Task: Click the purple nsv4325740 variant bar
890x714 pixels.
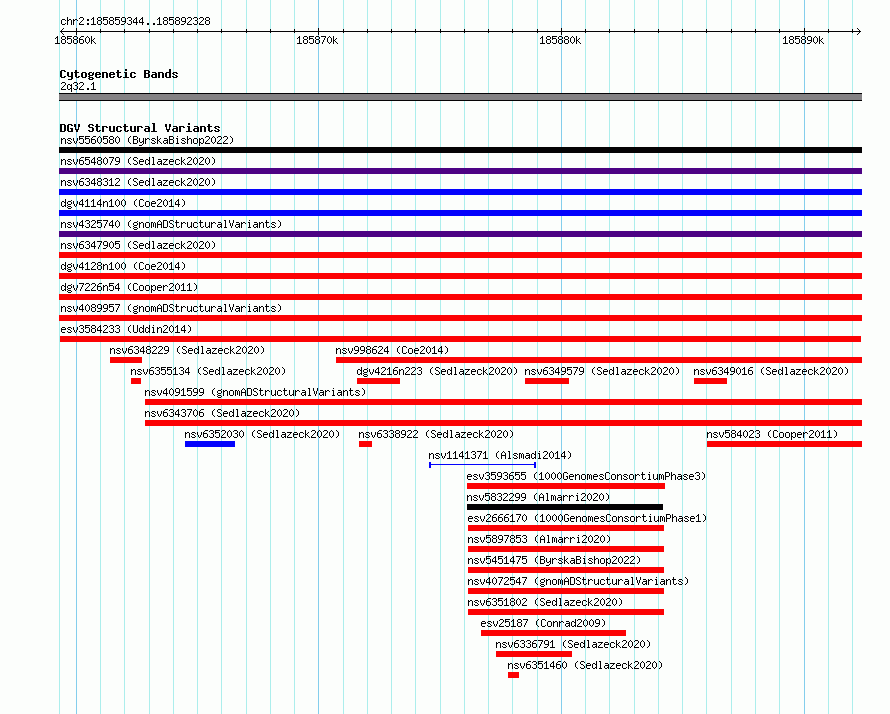Action: (460, 234)
